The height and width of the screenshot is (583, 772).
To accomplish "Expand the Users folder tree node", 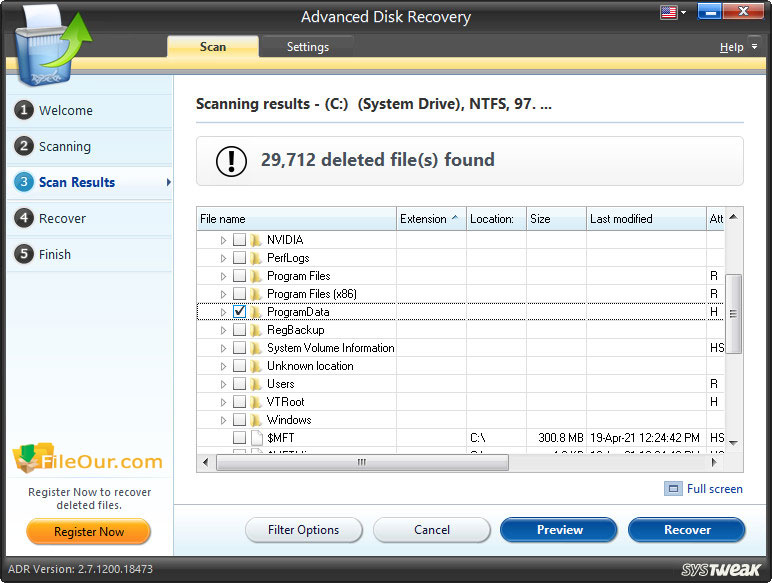I will pyautogui.click(x=223, y=385).
